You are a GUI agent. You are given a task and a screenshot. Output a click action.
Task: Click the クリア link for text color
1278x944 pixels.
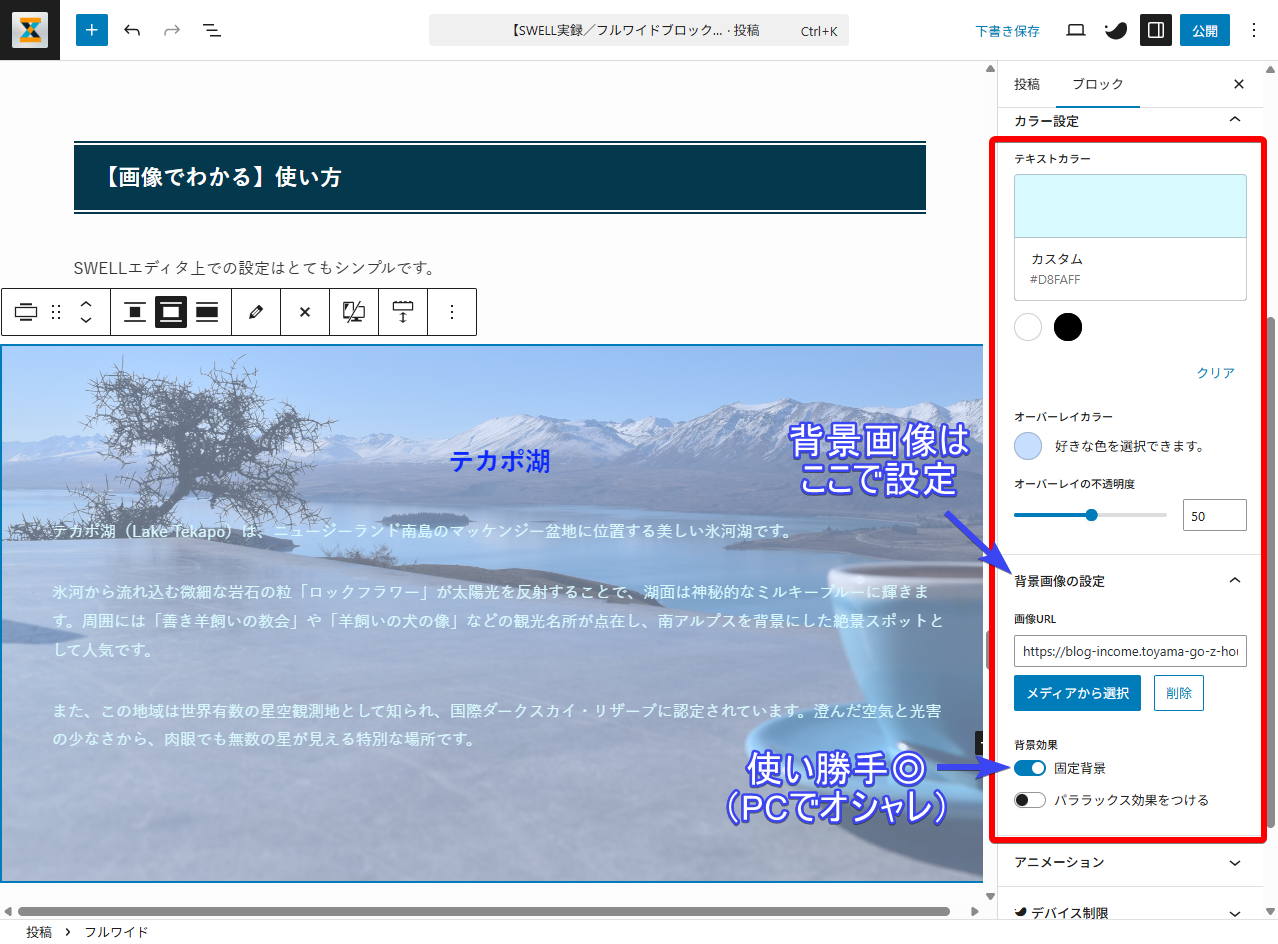point(1215,373)
